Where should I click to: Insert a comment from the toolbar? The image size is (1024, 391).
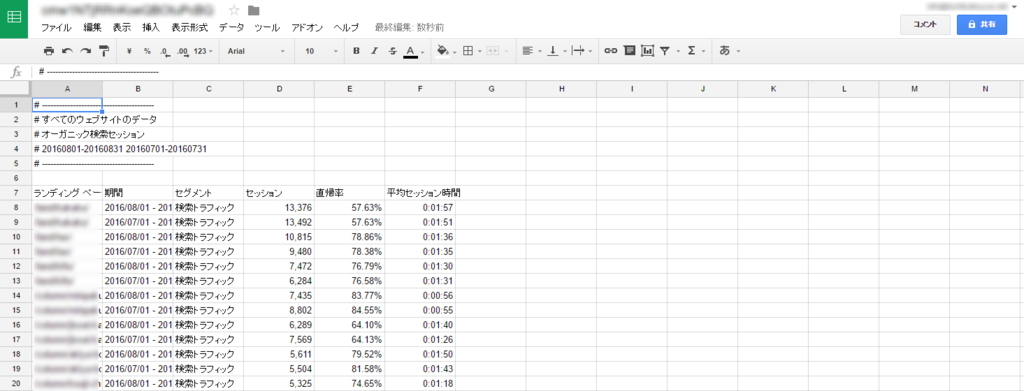pos(630,51)
